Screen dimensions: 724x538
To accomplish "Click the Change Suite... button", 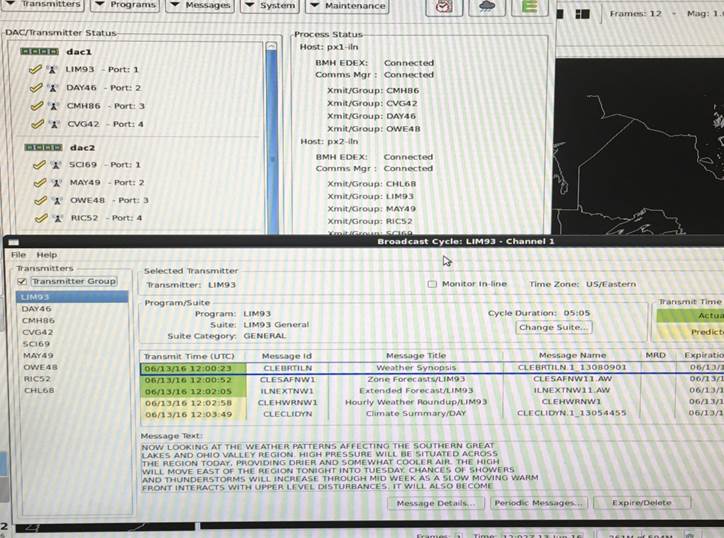I will click(554, 327).
